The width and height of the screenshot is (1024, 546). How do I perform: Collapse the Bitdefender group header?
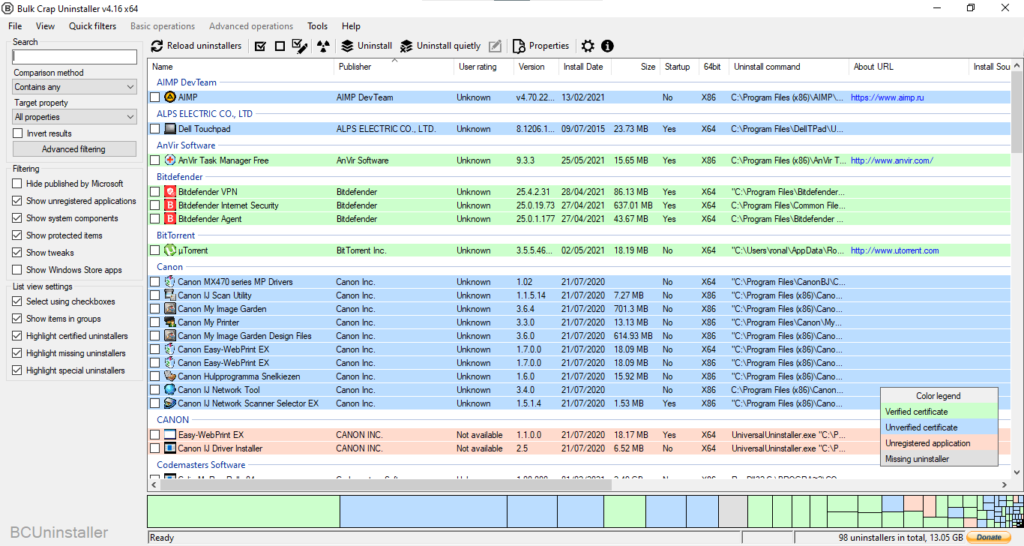tap(180, 176)
